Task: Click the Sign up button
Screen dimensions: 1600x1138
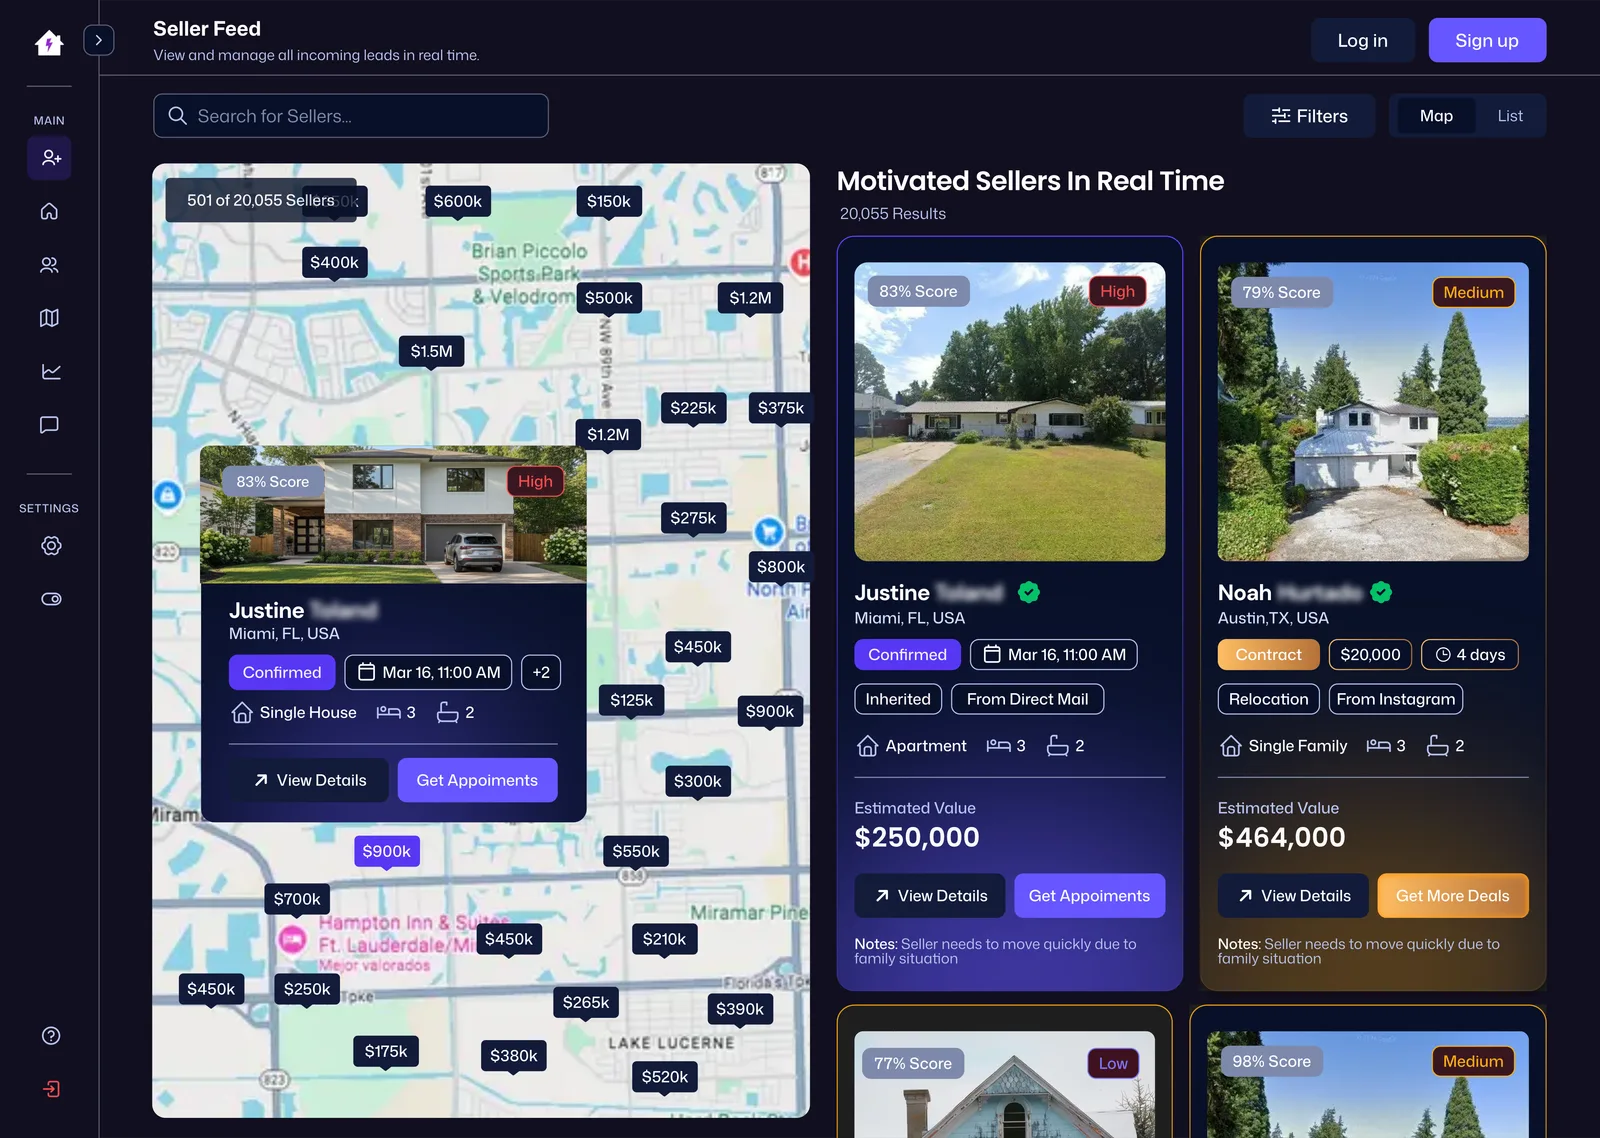Action: click(1487, 40)
